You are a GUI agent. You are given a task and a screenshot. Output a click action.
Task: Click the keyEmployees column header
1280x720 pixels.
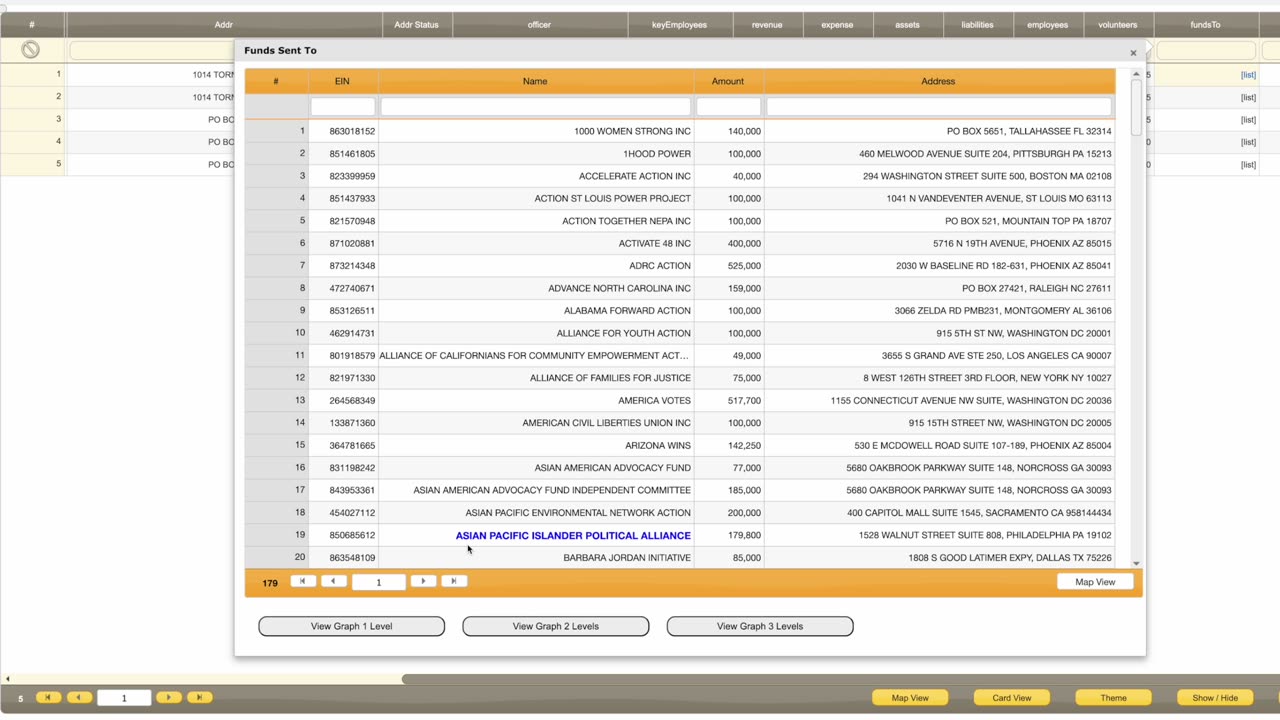679,25
